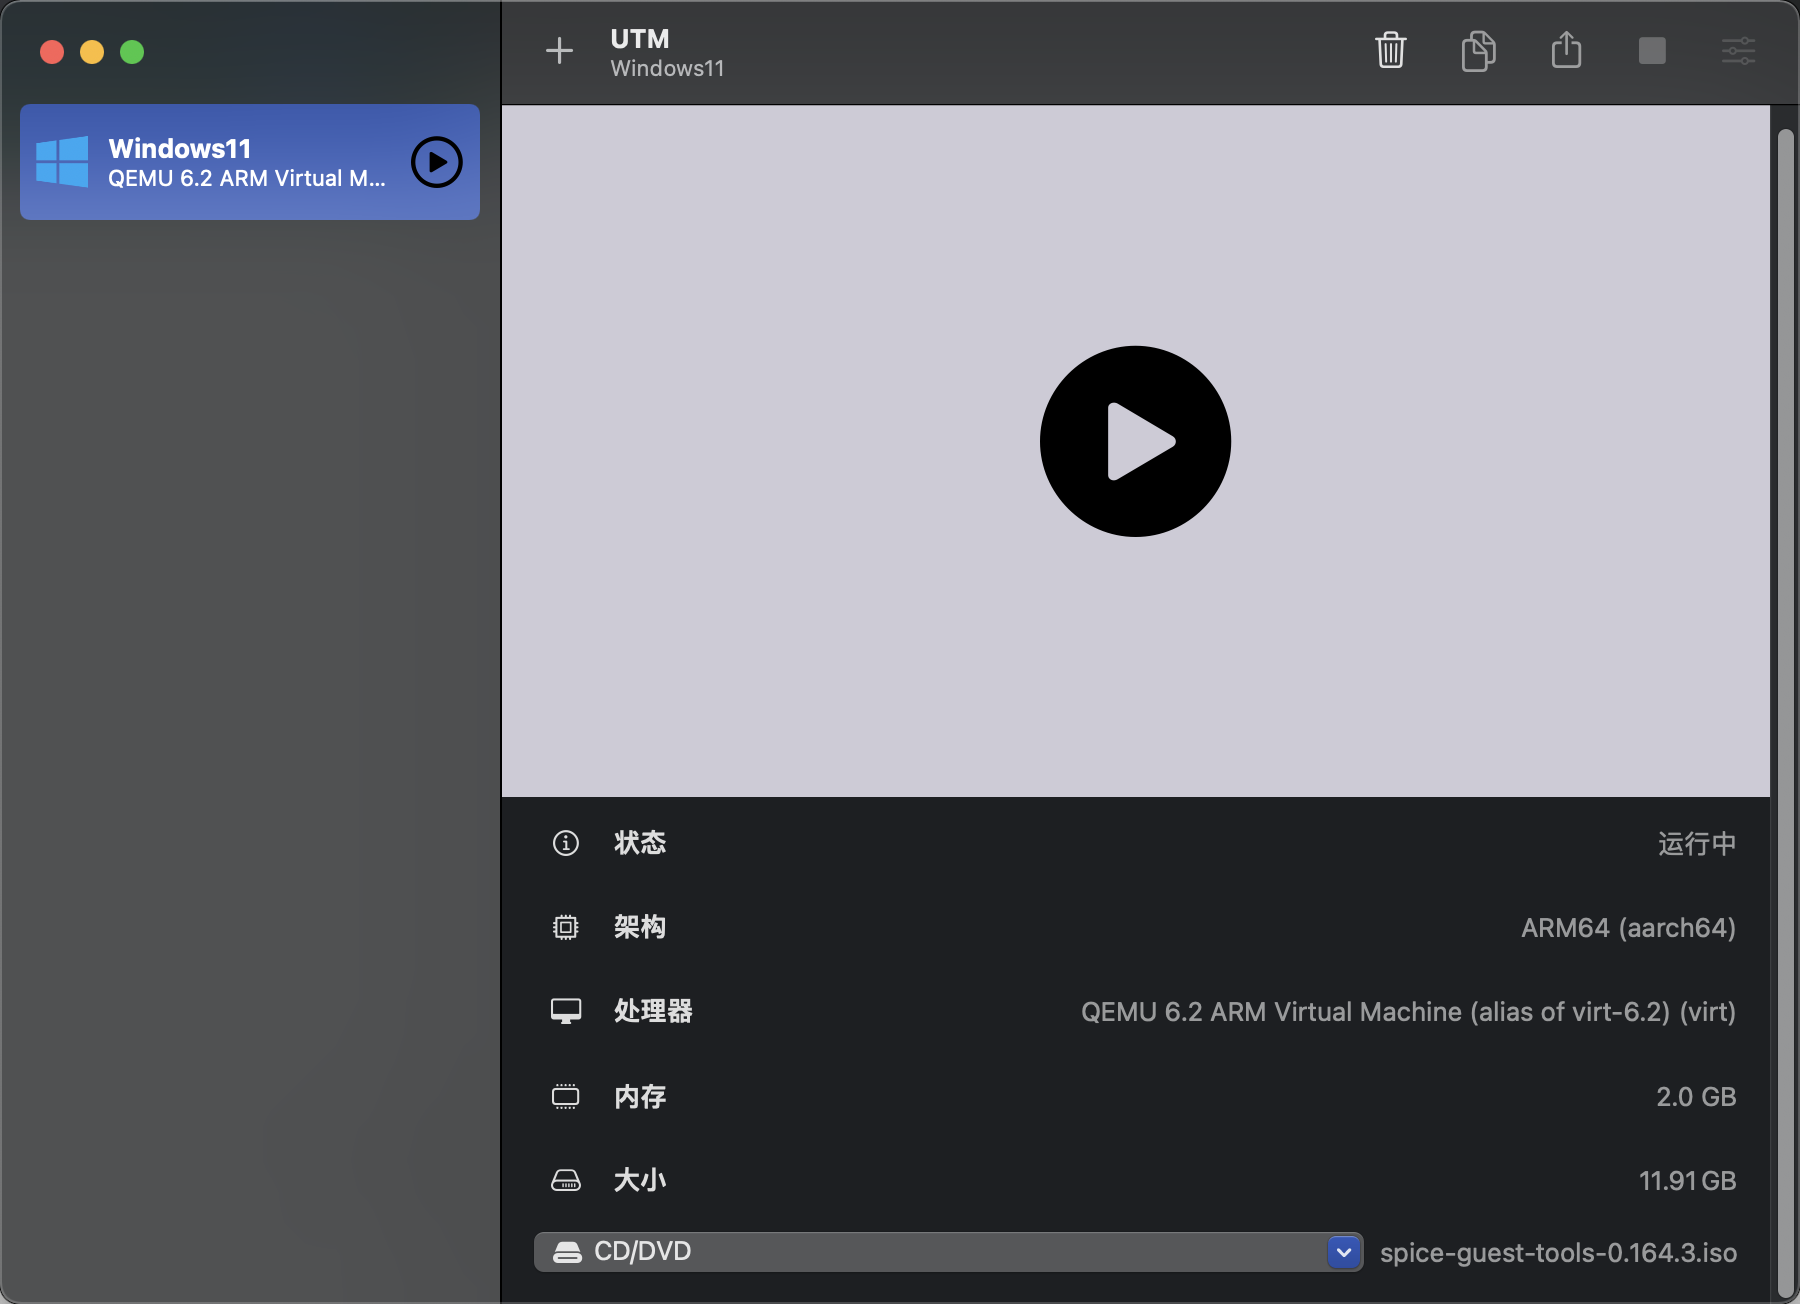The height and width of the screenshot is (1304, 1800).
Task: Create a new virtual machine
Action: [x=560, y=51]
